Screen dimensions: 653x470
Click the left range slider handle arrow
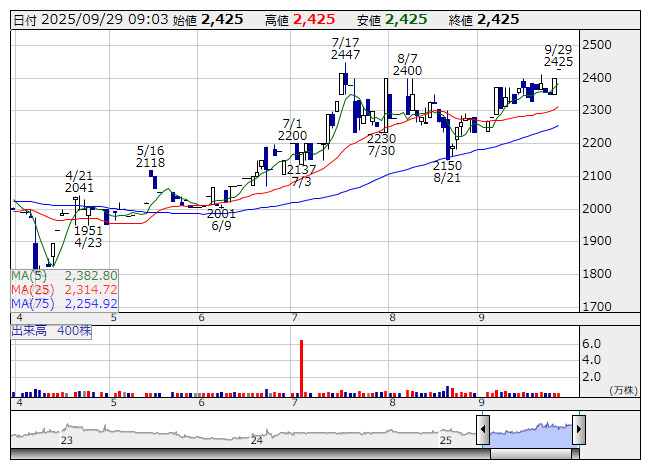tap(483, 429)
